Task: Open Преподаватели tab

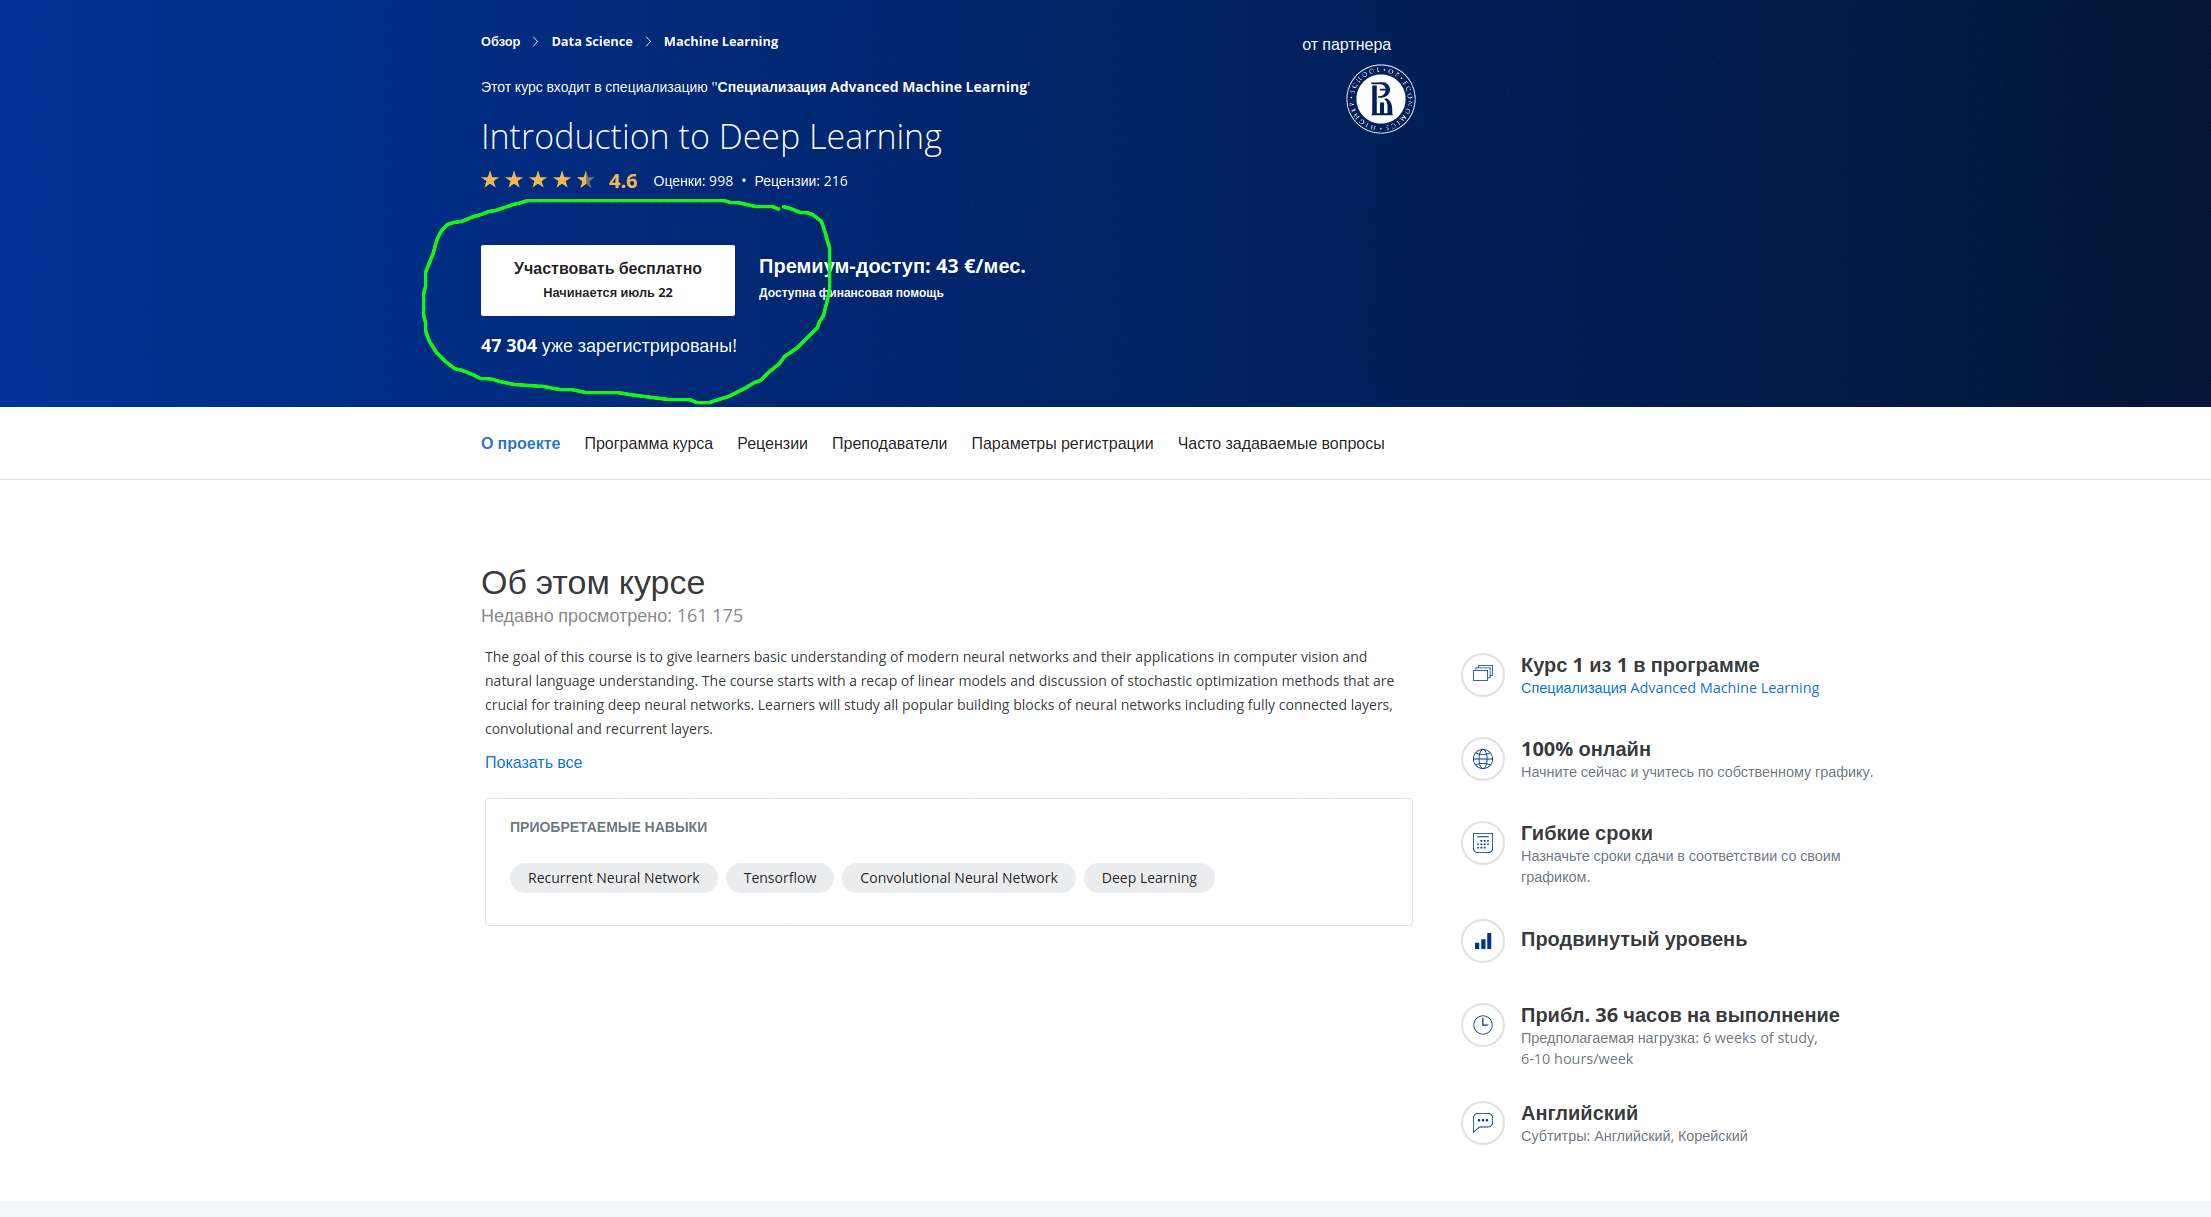Action: pos(889,443)
